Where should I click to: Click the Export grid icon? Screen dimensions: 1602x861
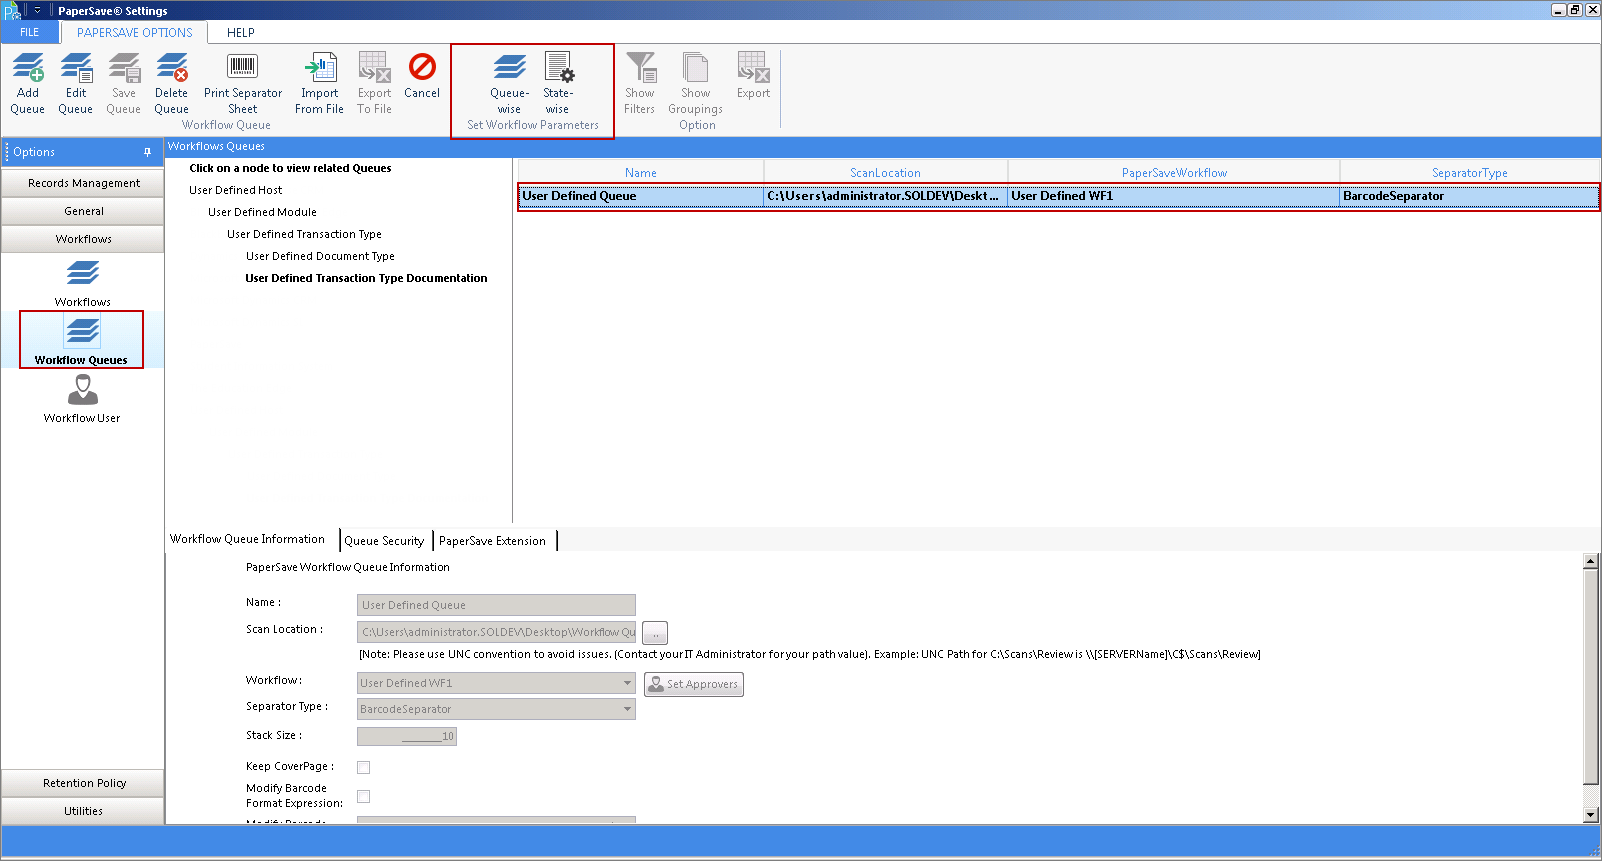753,68
